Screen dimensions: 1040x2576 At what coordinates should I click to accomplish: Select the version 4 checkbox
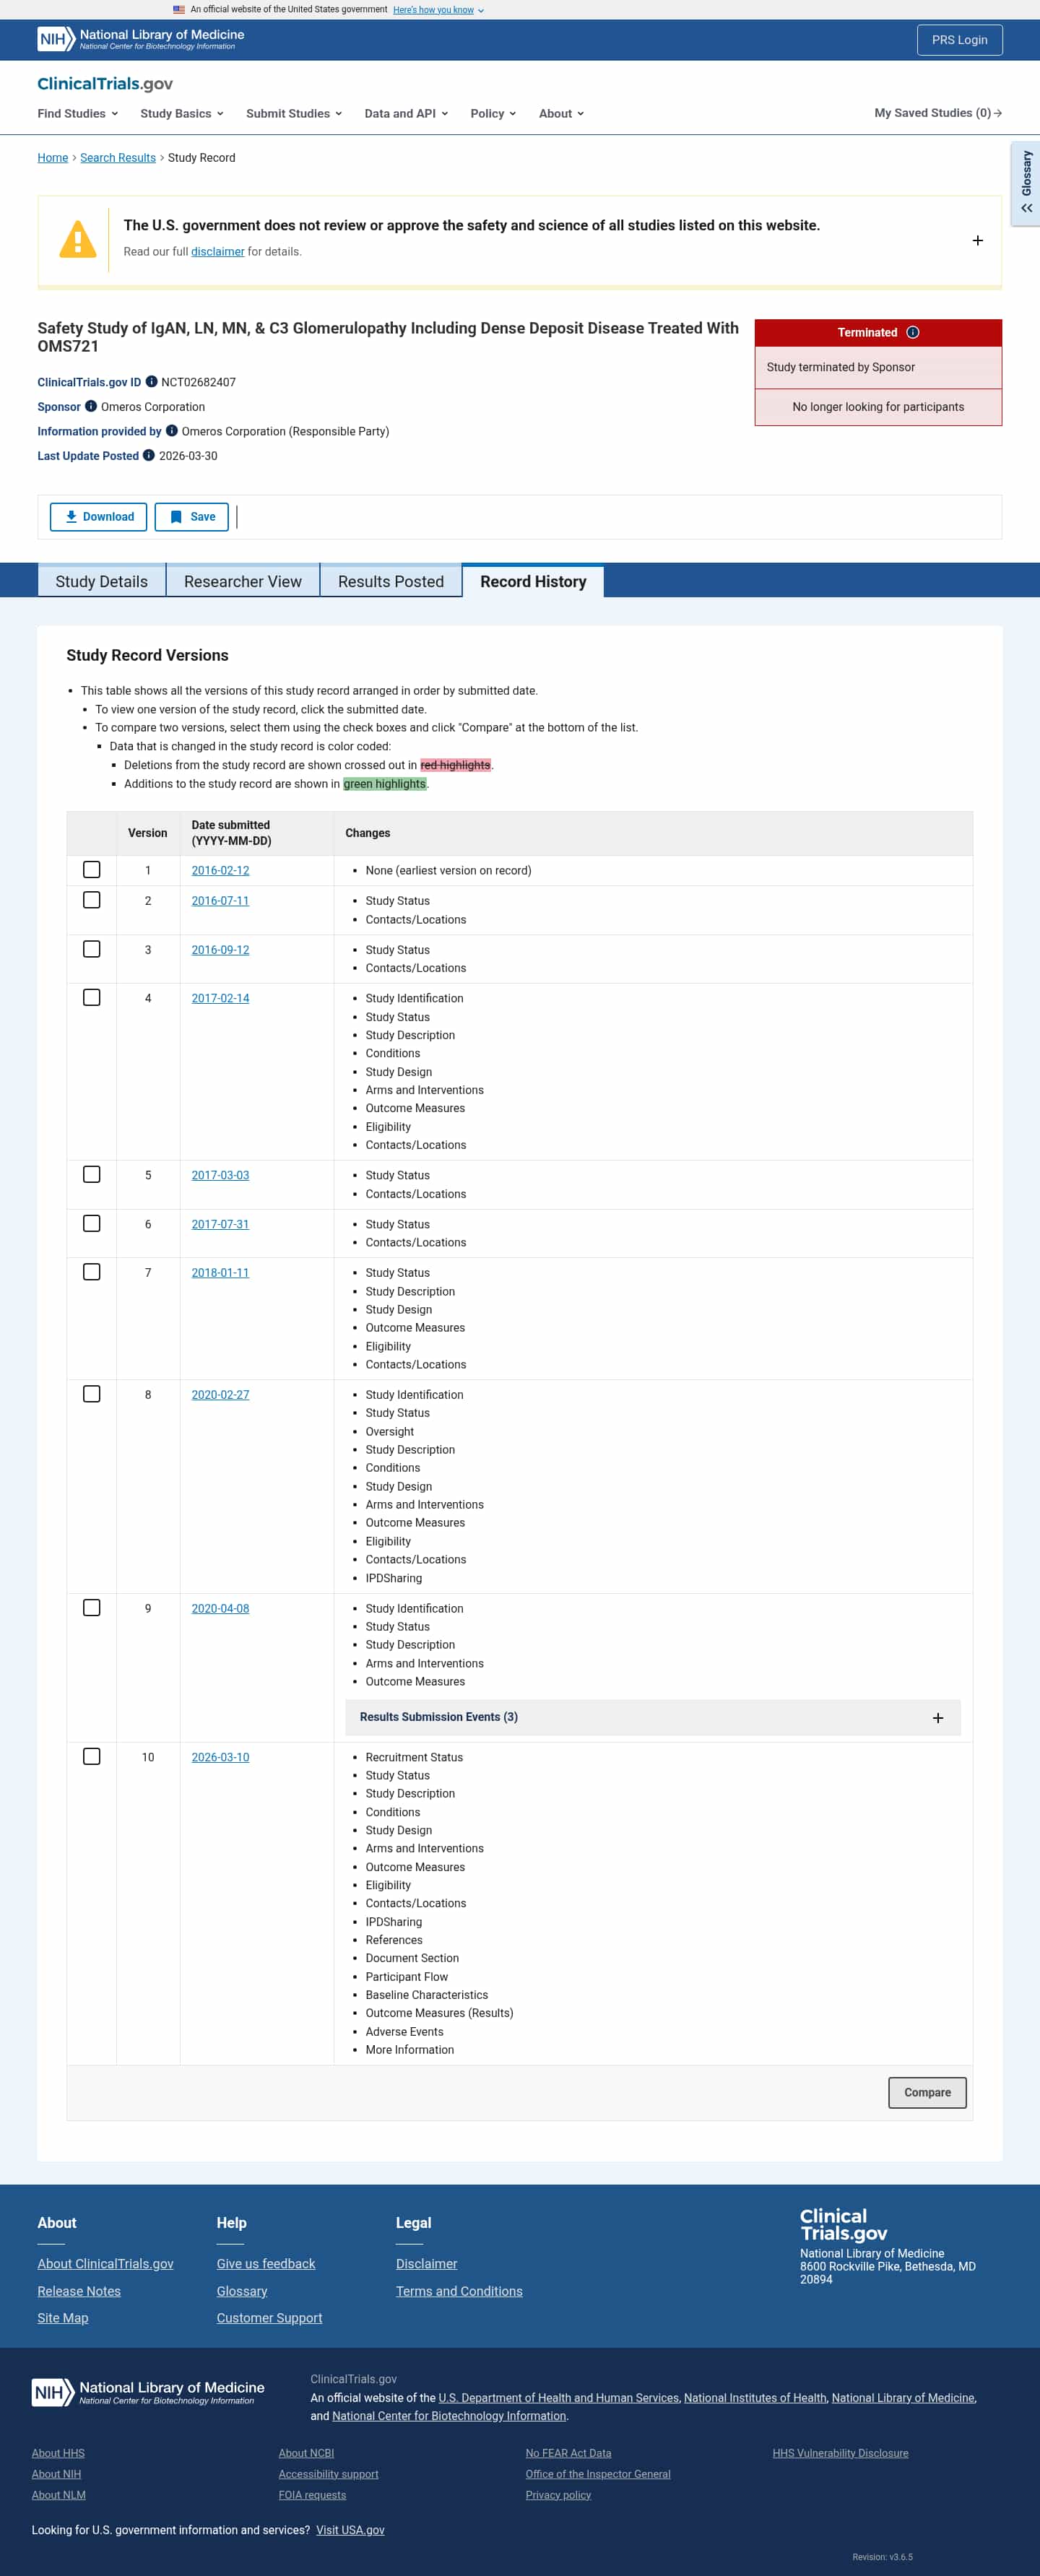[91, 997]
